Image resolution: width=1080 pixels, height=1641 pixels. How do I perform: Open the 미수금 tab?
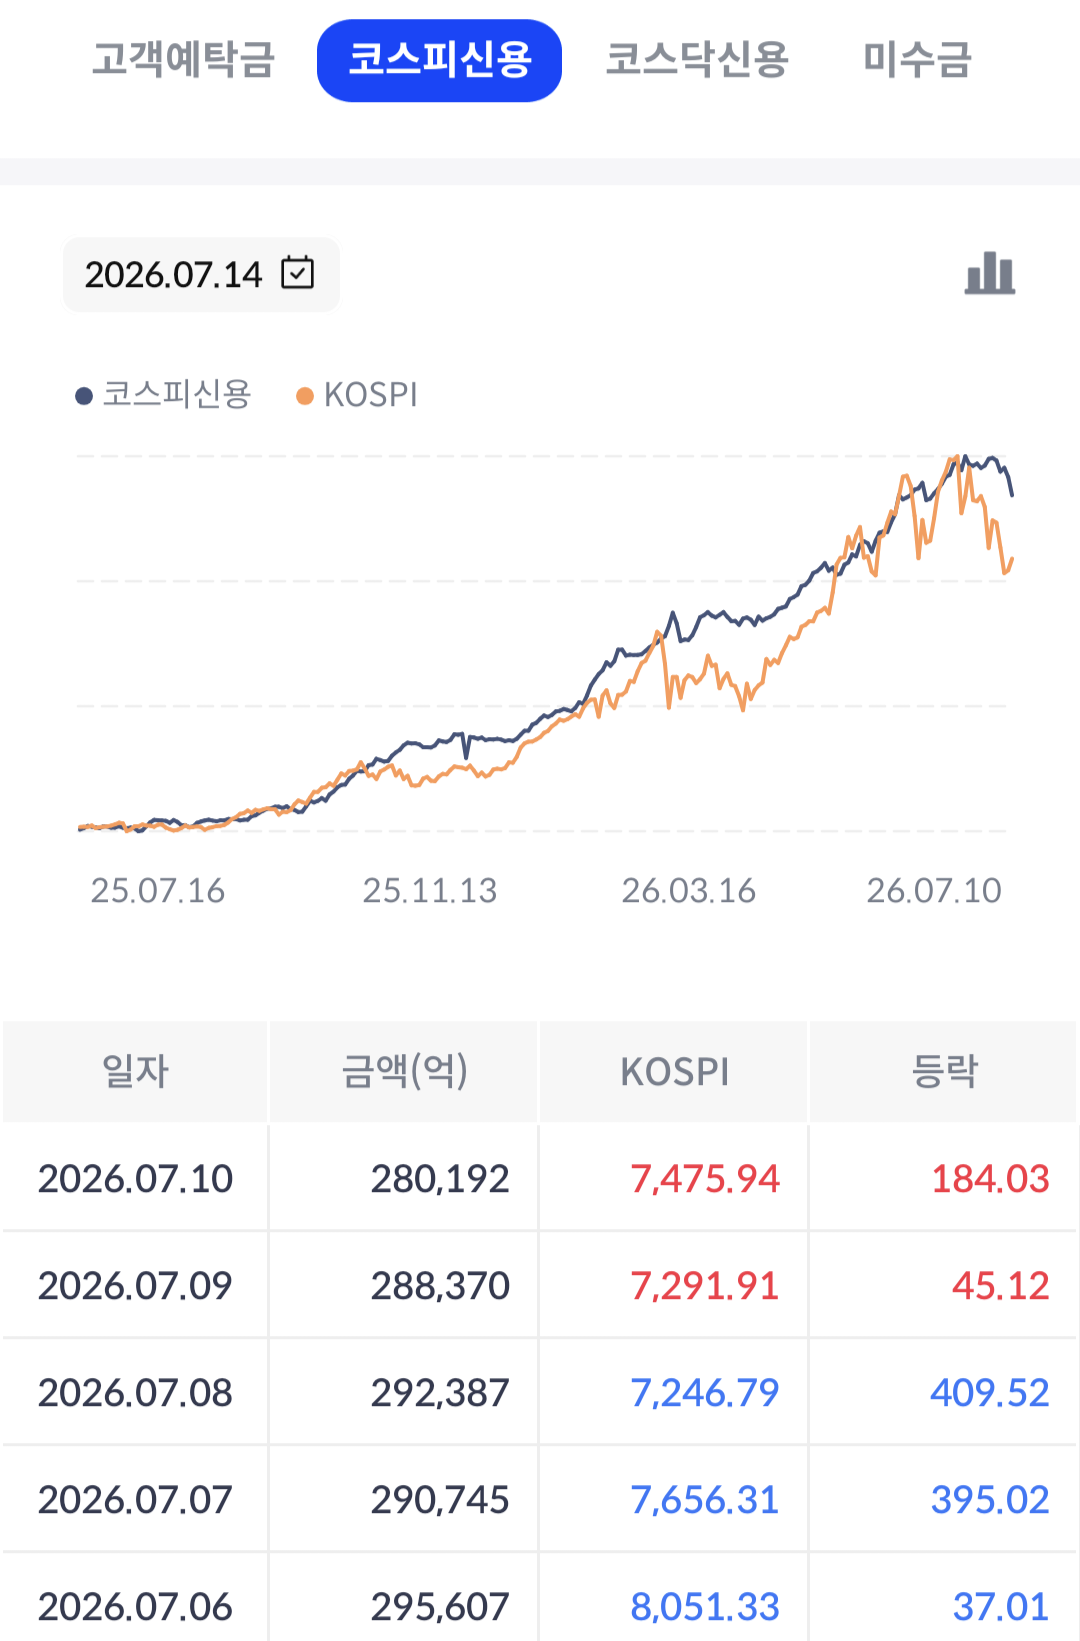[x=917, y=60]
